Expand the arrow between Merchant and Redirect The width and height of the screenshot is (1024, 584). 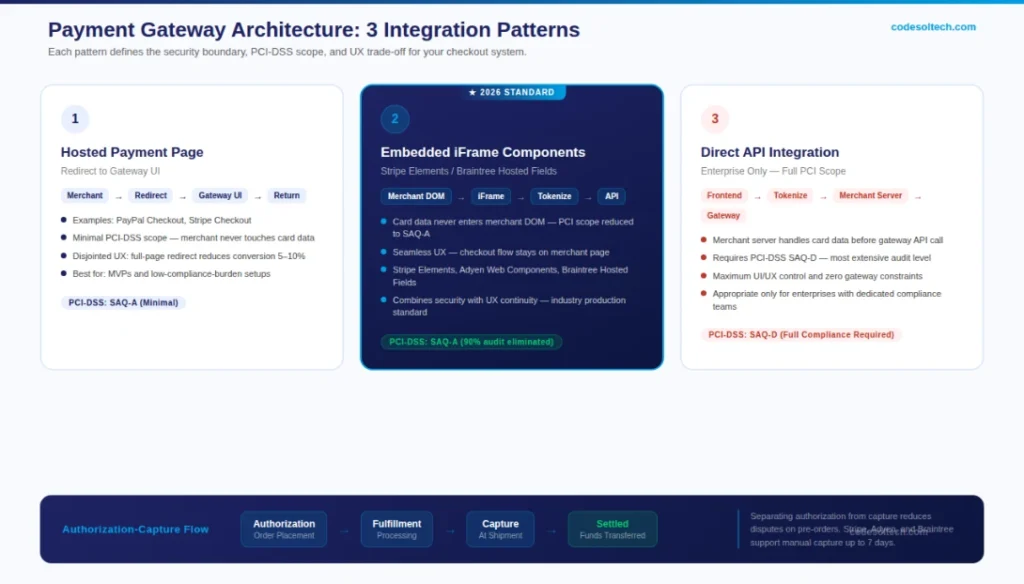pyautogui.click(x=117, y=195)
